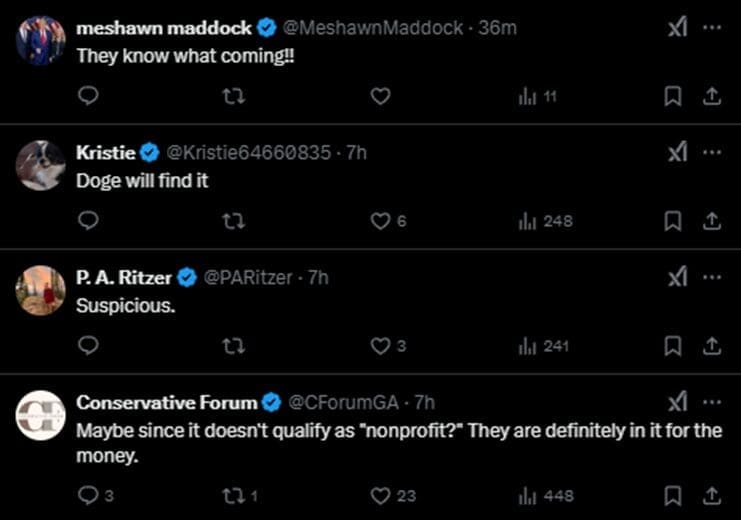Bookmark Conservative Forum's tweet
Image resolution: width=741 pixels, height=520 pixels.
tap(673, 495)
